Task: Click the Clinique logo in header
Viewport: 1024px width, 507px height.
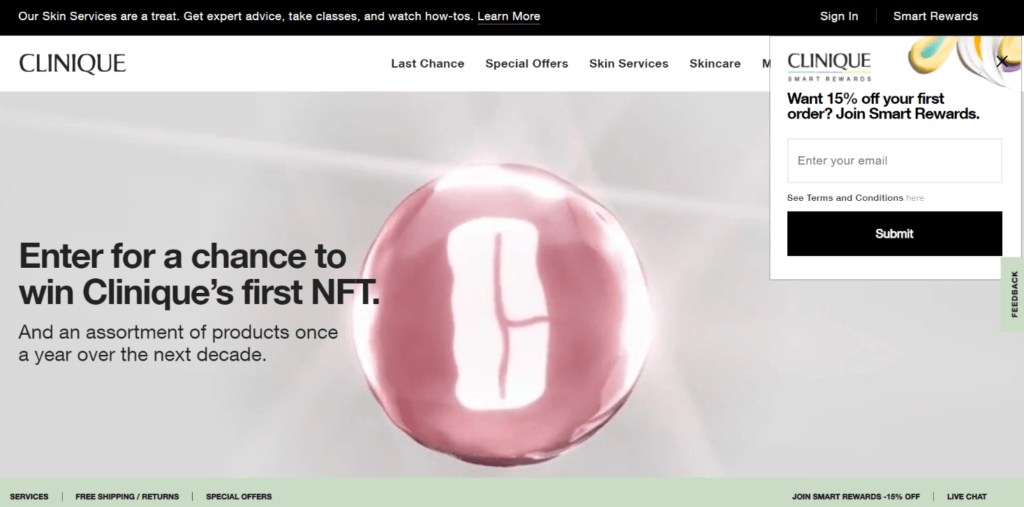Action: click(x=72, y=63)
